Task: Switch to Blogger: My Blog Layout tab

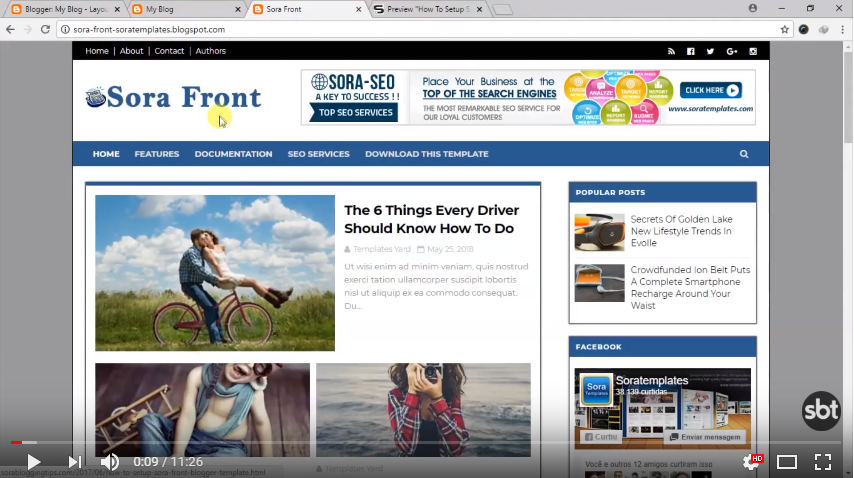Action: pos(63,9)
